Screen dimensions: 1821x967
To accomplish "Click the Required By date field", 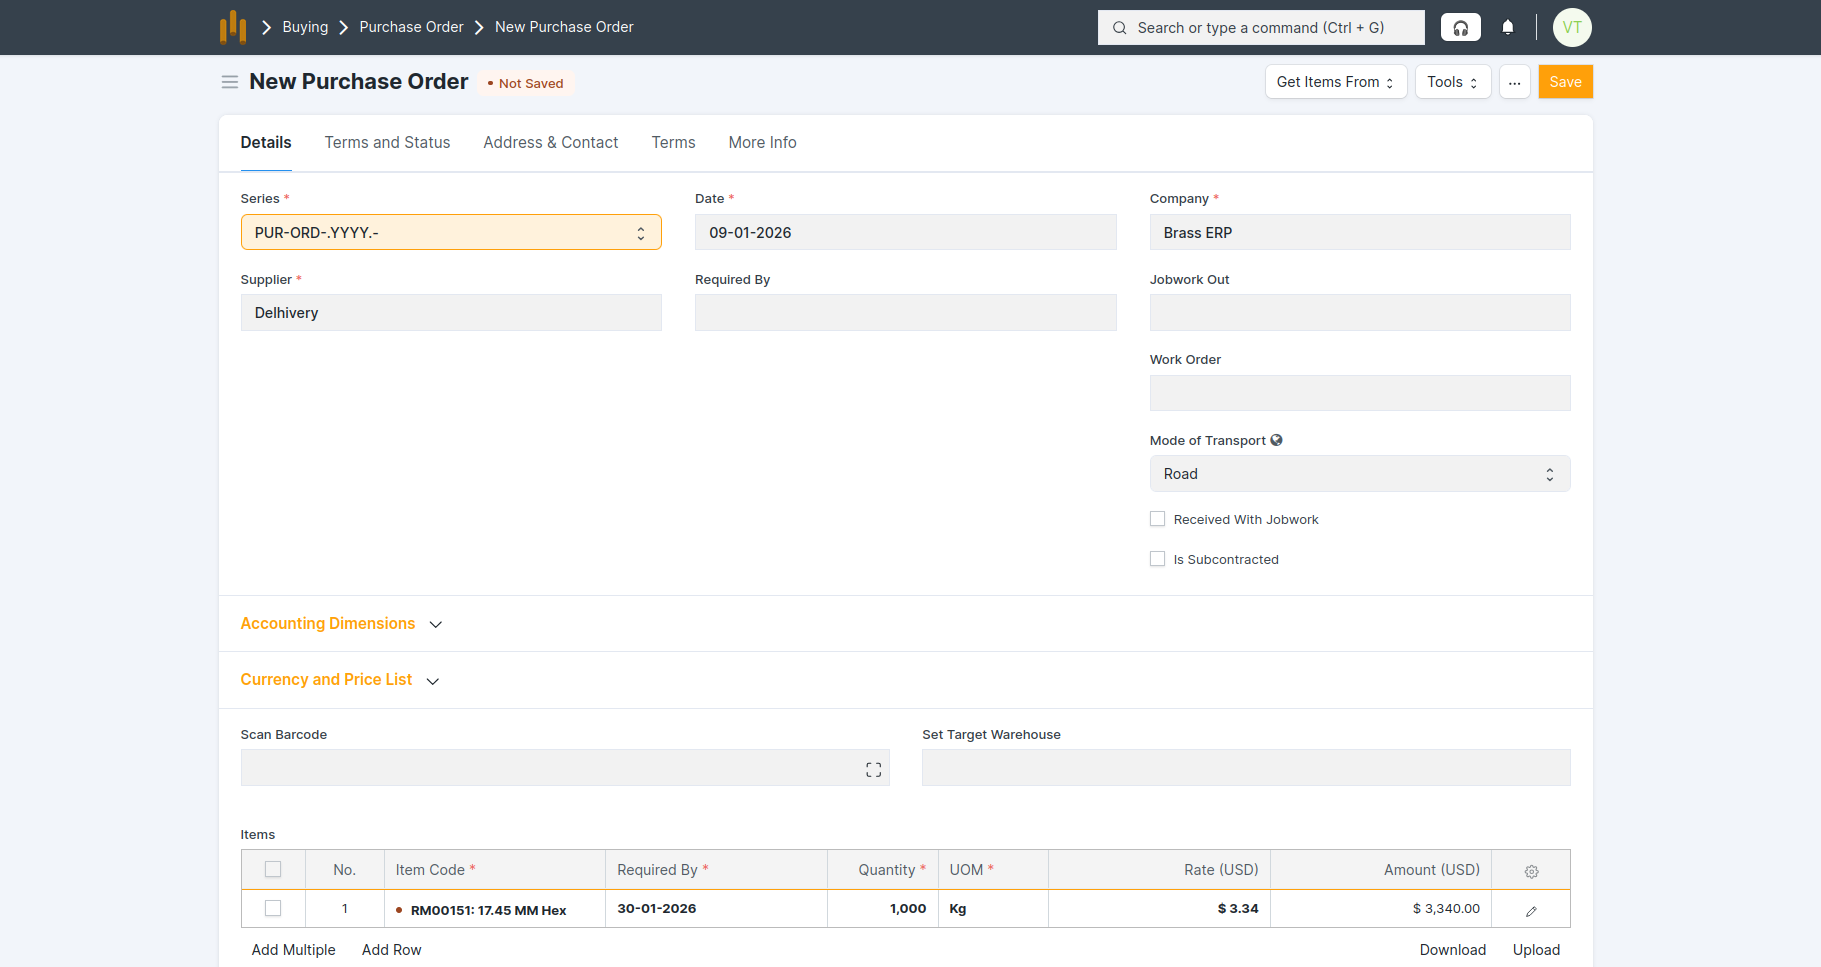I will tap(905, 313).
